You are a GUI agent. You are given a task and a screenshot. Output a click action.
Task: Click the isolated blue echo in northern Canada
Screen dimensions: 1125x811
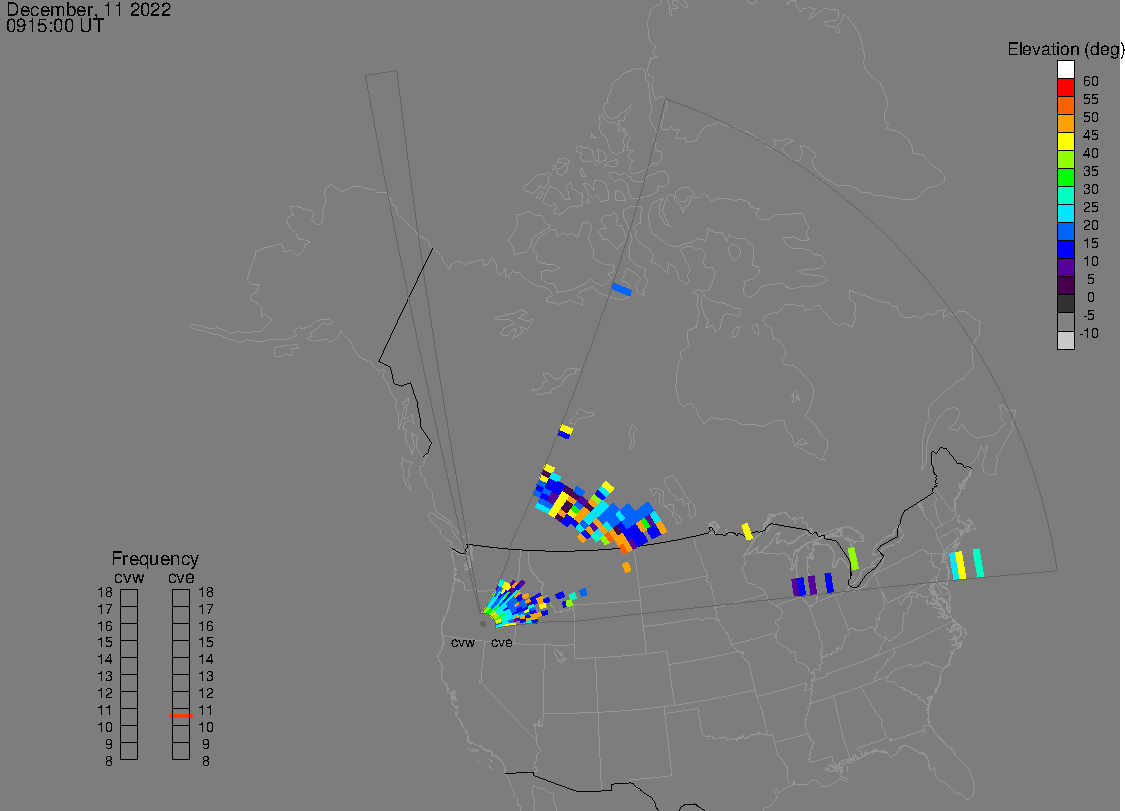(x=621, y=289)
